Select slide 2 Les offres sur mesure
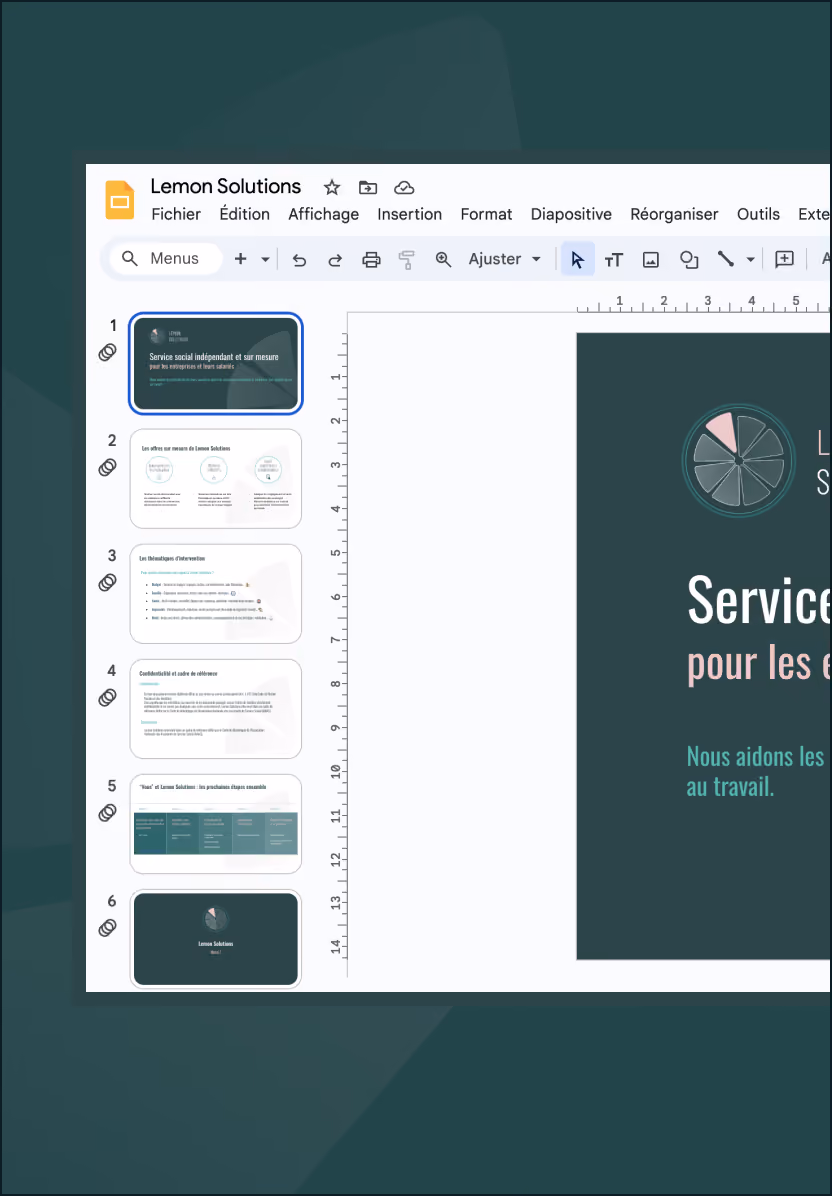This screenshot has width=832, height=1196. (x=216, y=479)
